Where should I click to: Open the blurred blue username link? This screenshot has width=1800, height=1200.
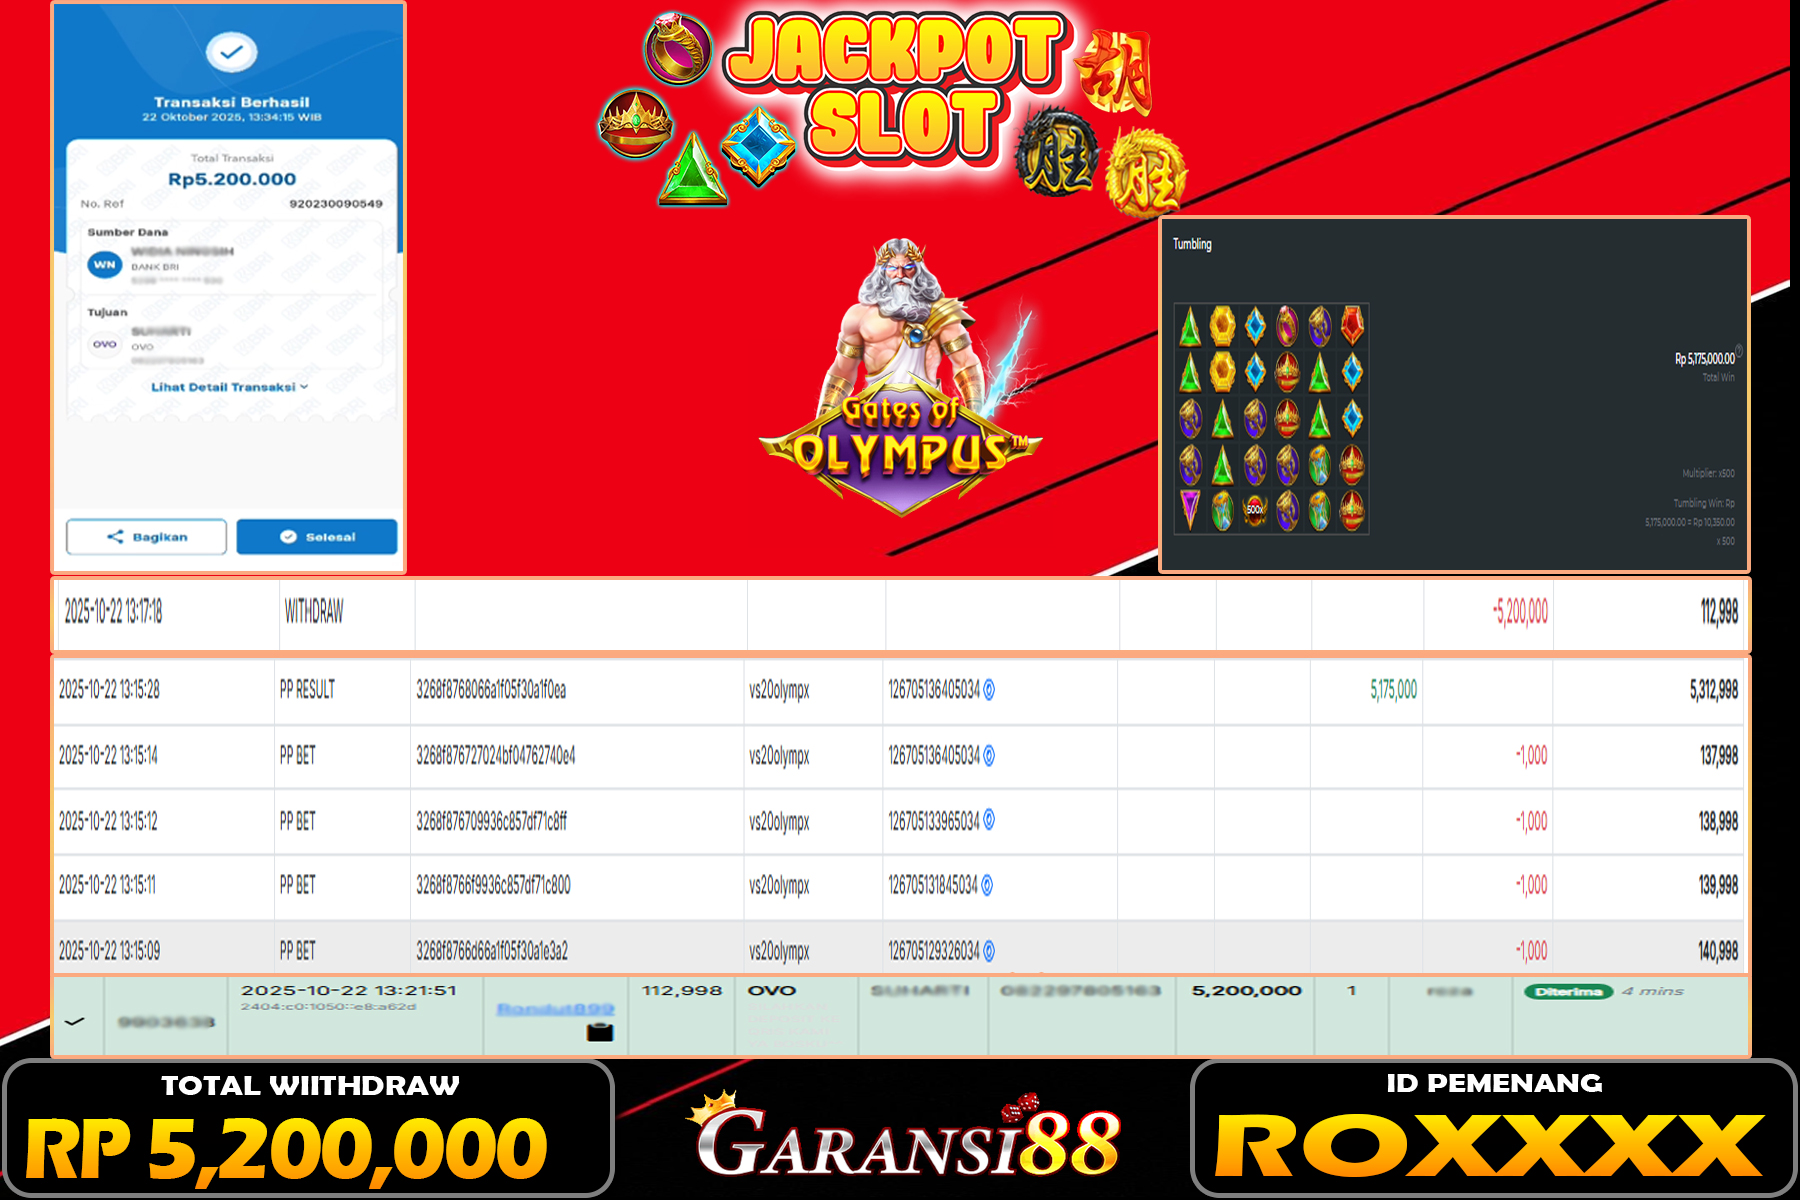click(x=555, y=1009)
